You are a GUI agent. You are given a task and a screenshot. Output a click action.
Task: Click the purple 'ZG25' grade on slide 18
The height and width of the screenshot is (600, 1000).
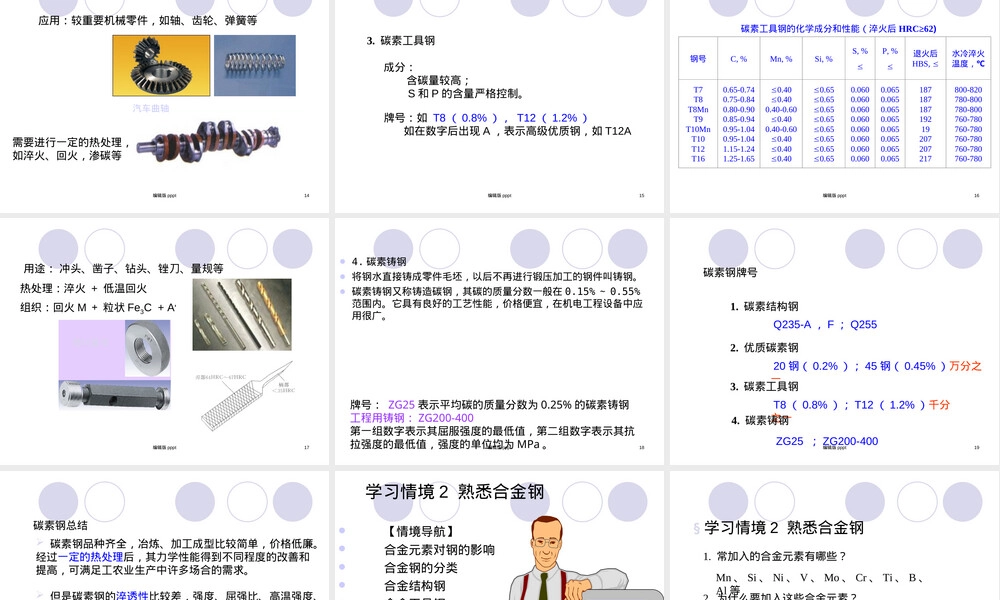(401, 405)
